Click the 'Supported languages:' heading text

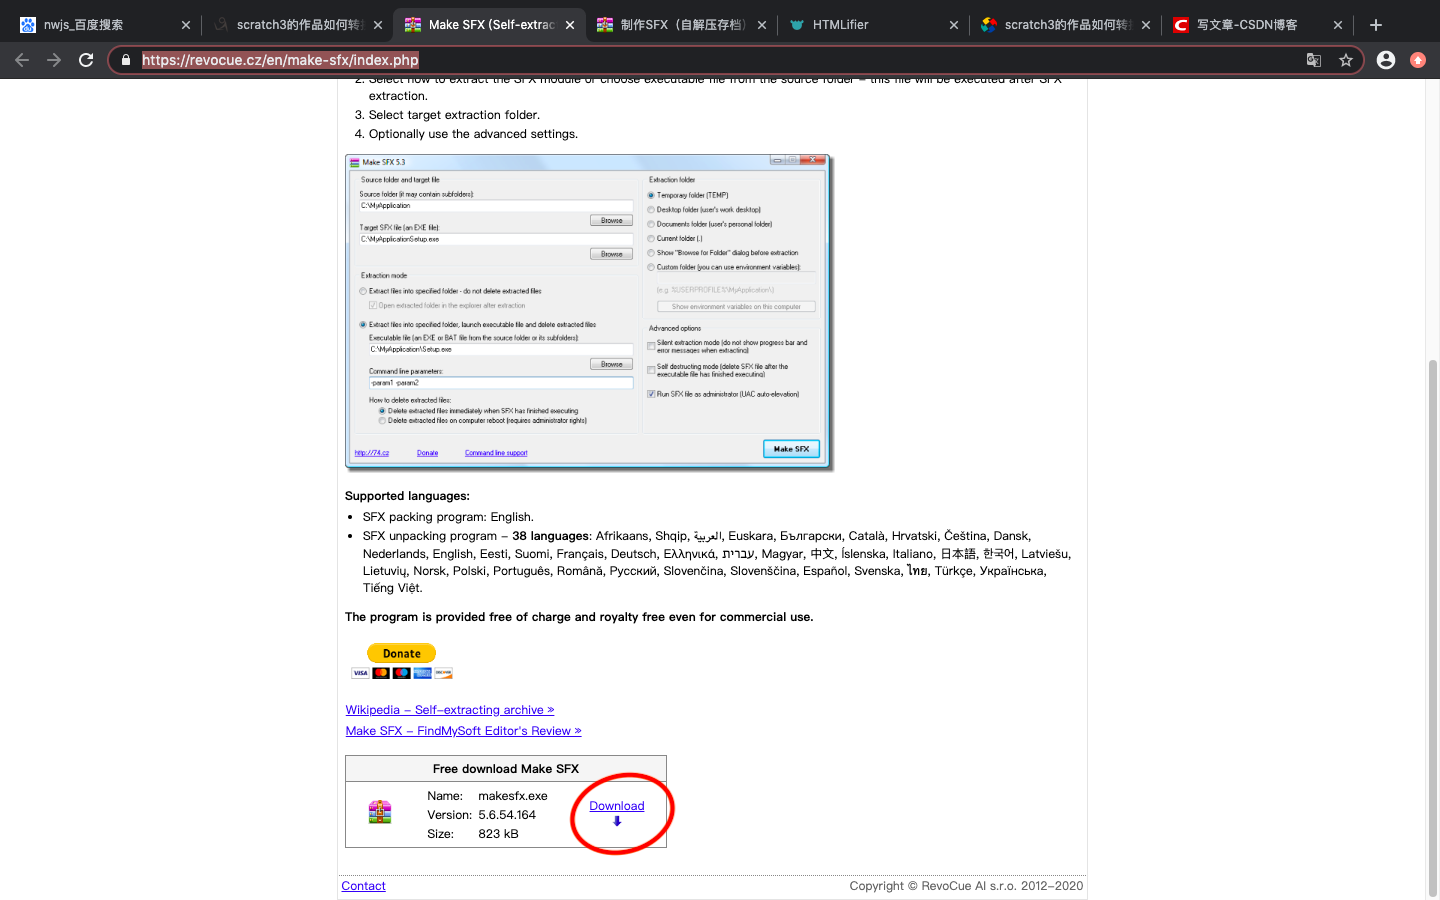[x=407, y=496]
